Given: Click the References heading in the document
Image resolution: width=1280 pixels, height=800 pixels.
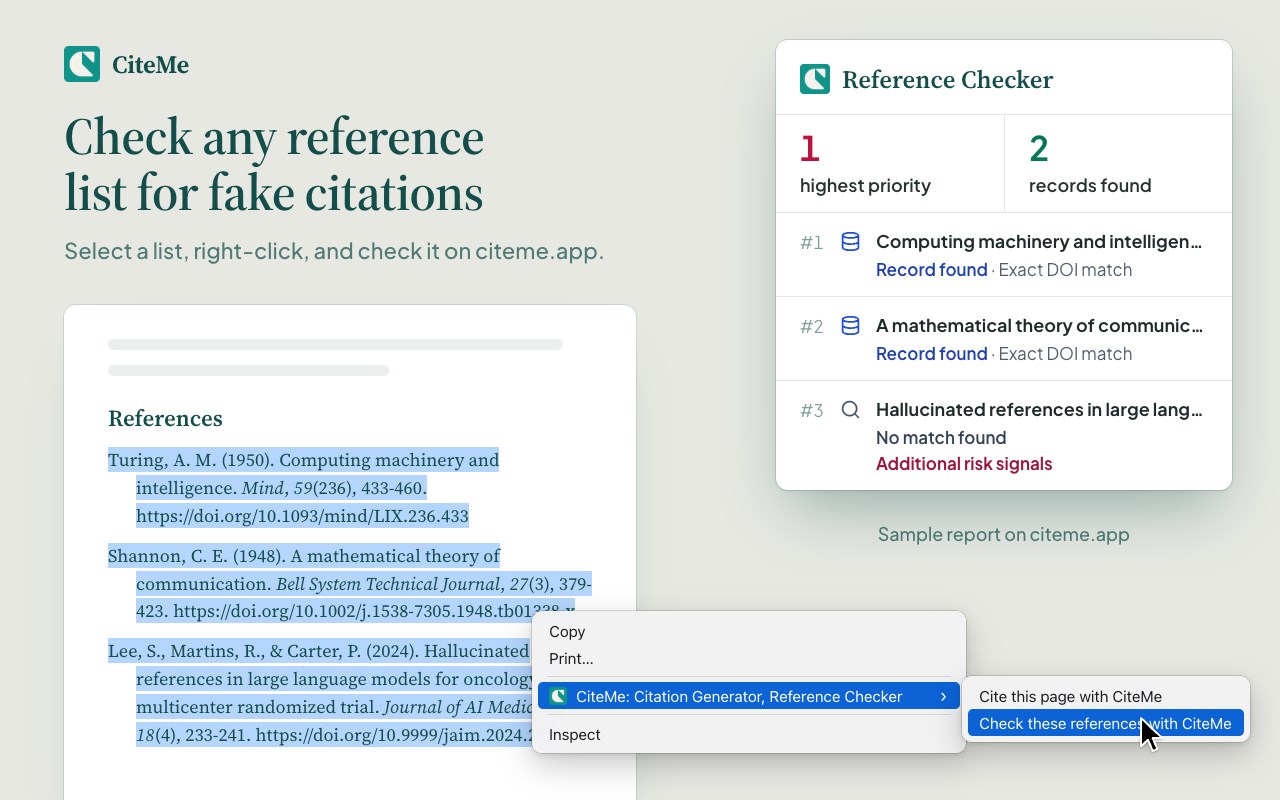Looking at the screenshot, I should tap(165, 418).
